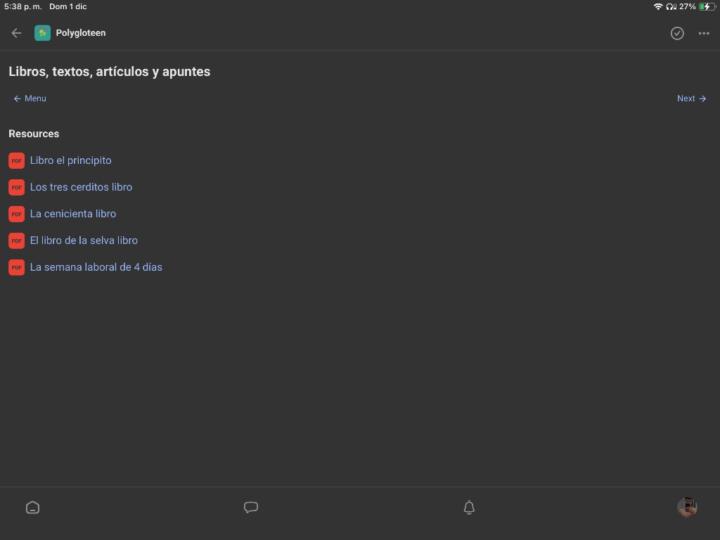
Task: Mark lesson complete with checkmark circle
Action: pyautogui.click(x=677, y=33)
